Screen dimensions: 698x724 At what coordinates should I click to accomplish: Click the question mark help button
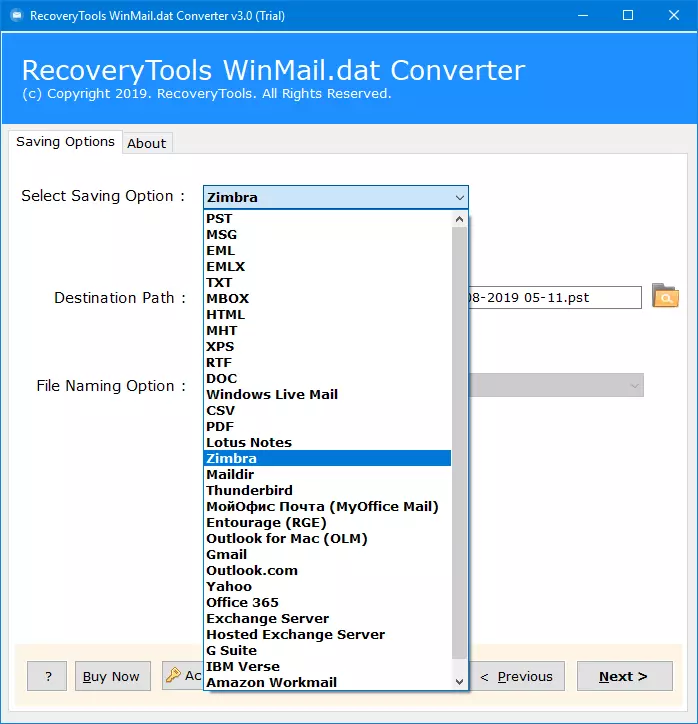(47, 676)
